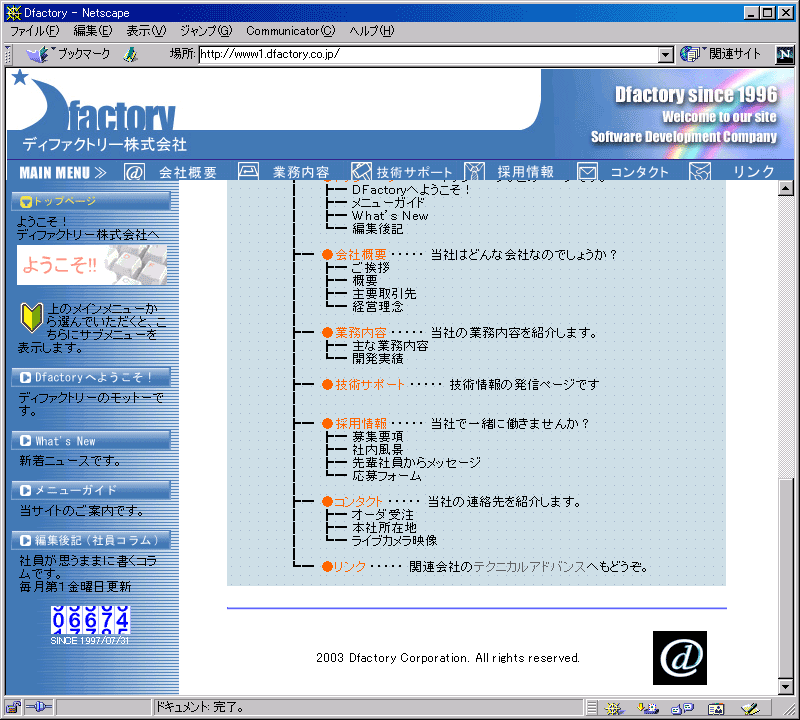The height and width of the screenshot is (720, 800).
Task: Click オーダ受注 in the site map tree
Action: [383, 515]
